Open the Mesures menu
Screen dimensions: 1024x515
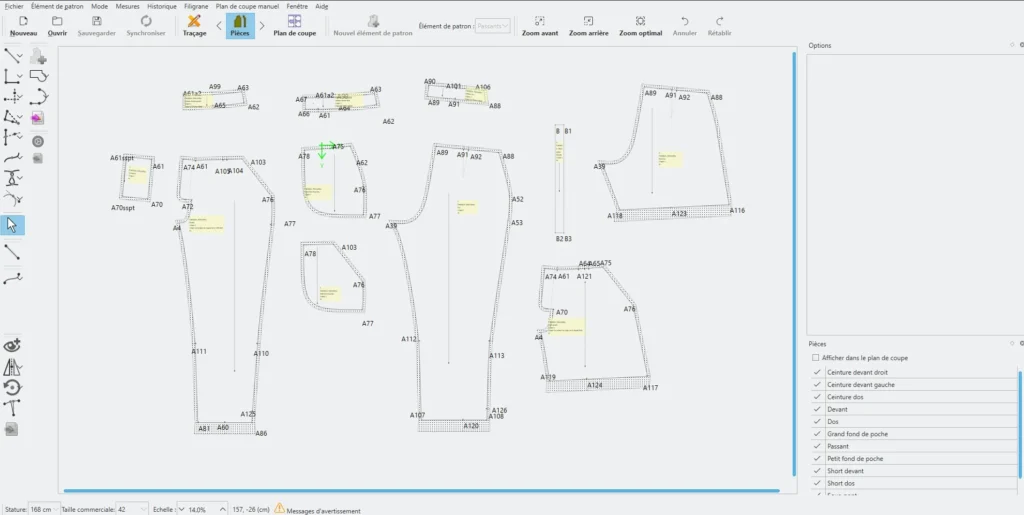(127, 6)
